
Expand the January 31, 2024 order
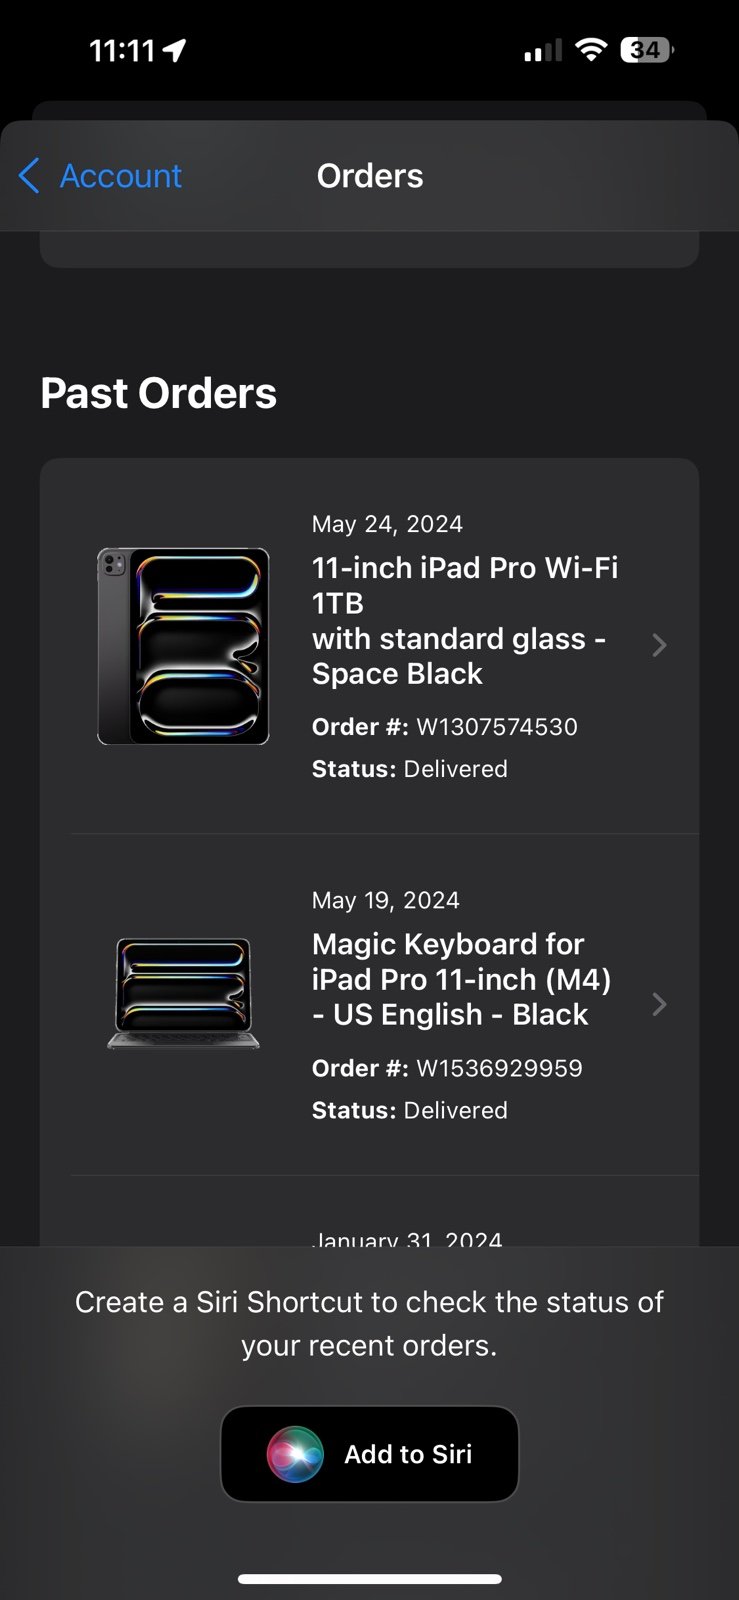pos(407,1238)
